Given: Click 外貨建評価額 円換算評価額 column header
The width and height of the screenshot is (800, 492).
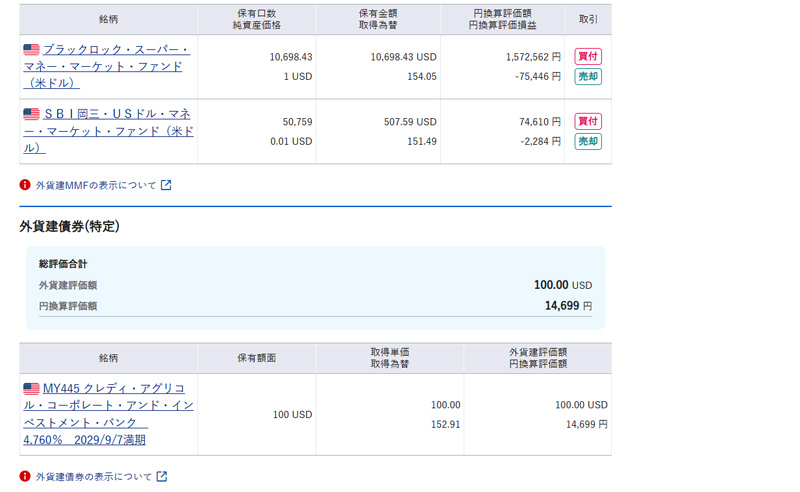Looking at the screenshot, I should click(x=538, y=358).
